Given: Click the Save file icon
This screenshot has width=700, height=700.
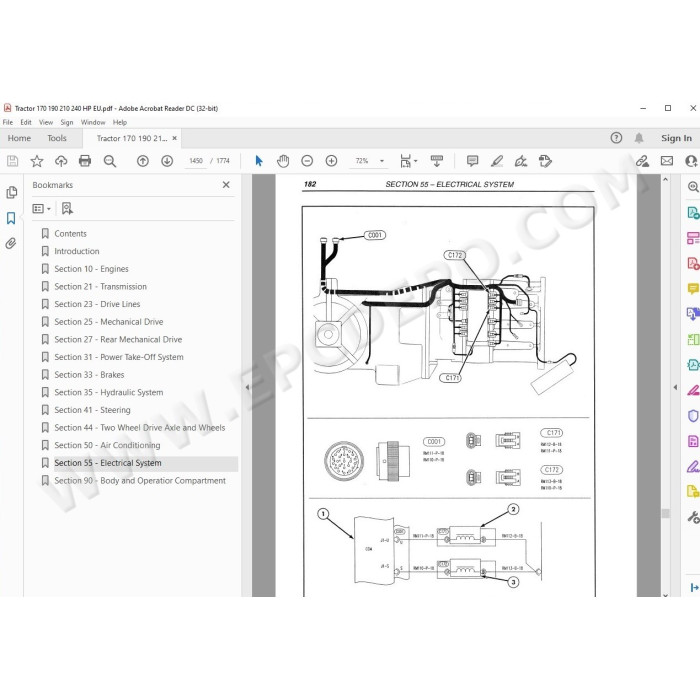Looking at the screenshot, I should click(12, 161).
